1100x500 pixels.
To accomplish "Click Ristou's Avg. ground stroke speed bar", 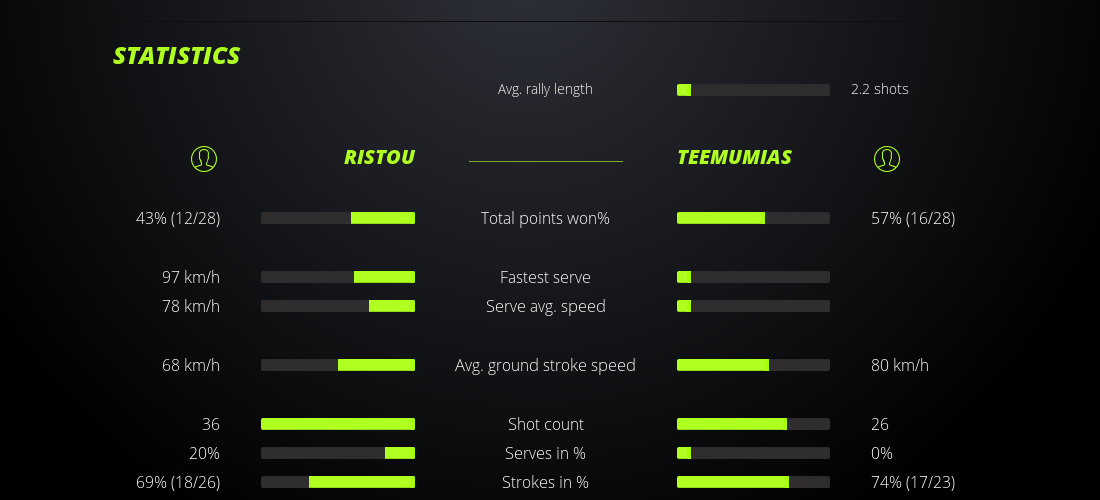I will [338, 365].
